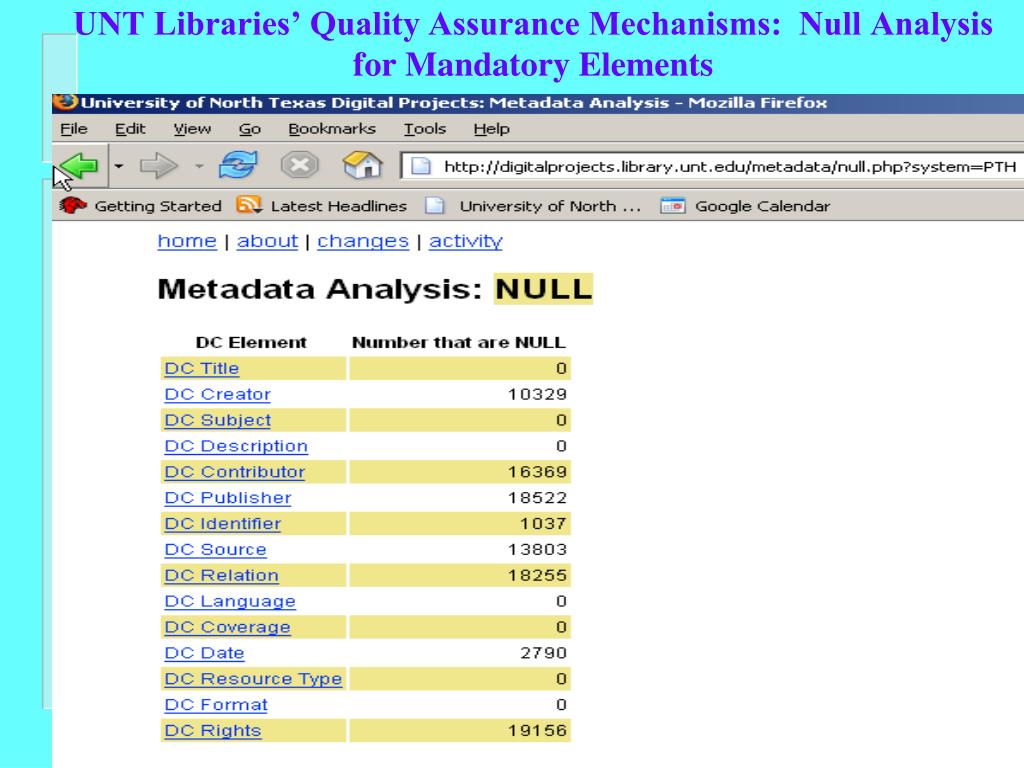Focus the URL address field
Image resolution: width=1024 pixels, height=768 pixels.
(x=712, y=167)
